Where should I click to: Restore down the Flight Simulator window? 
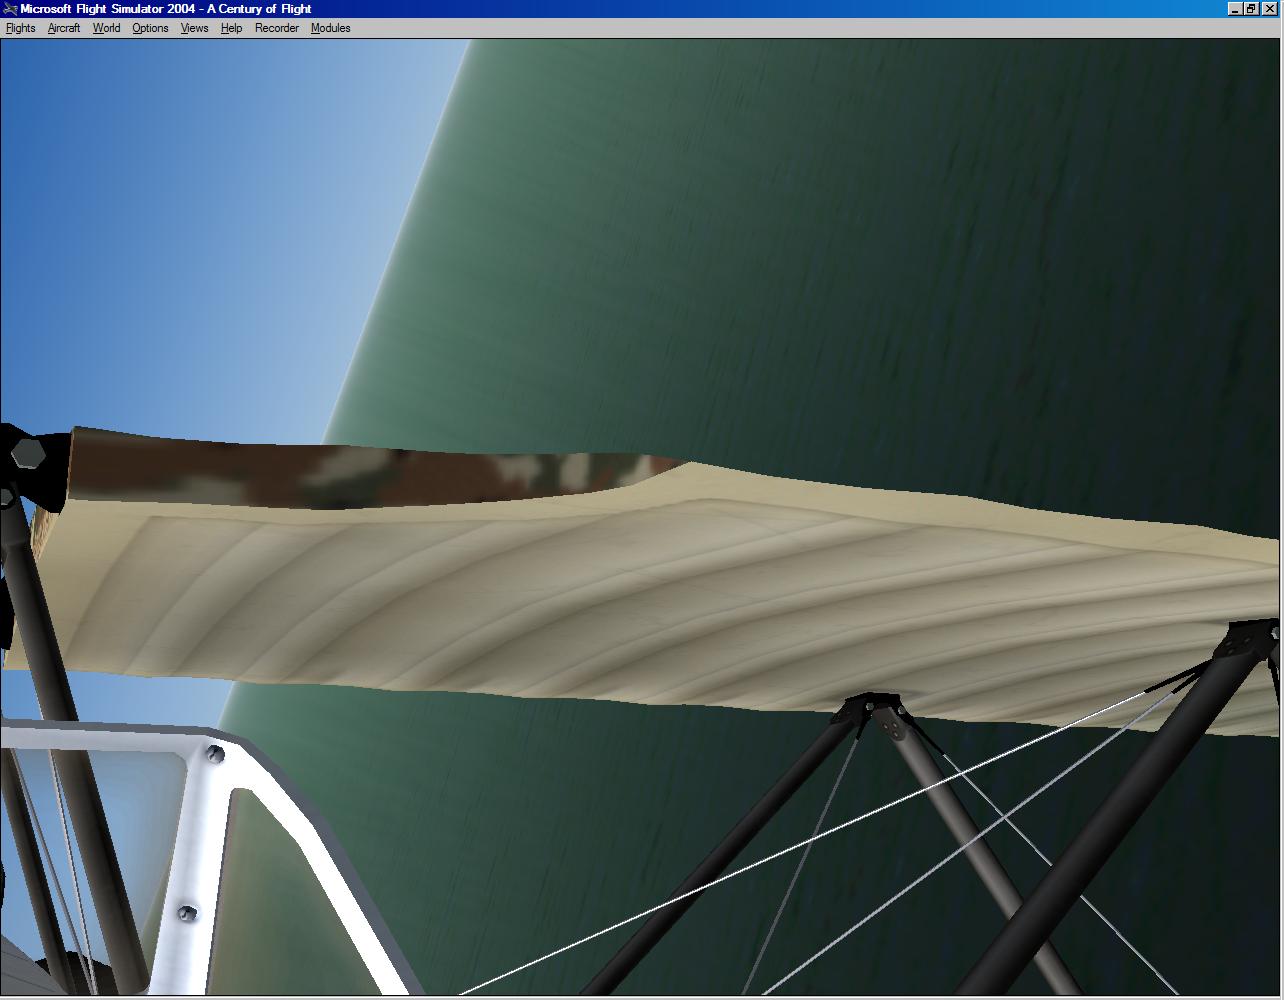coord(1251,9)
